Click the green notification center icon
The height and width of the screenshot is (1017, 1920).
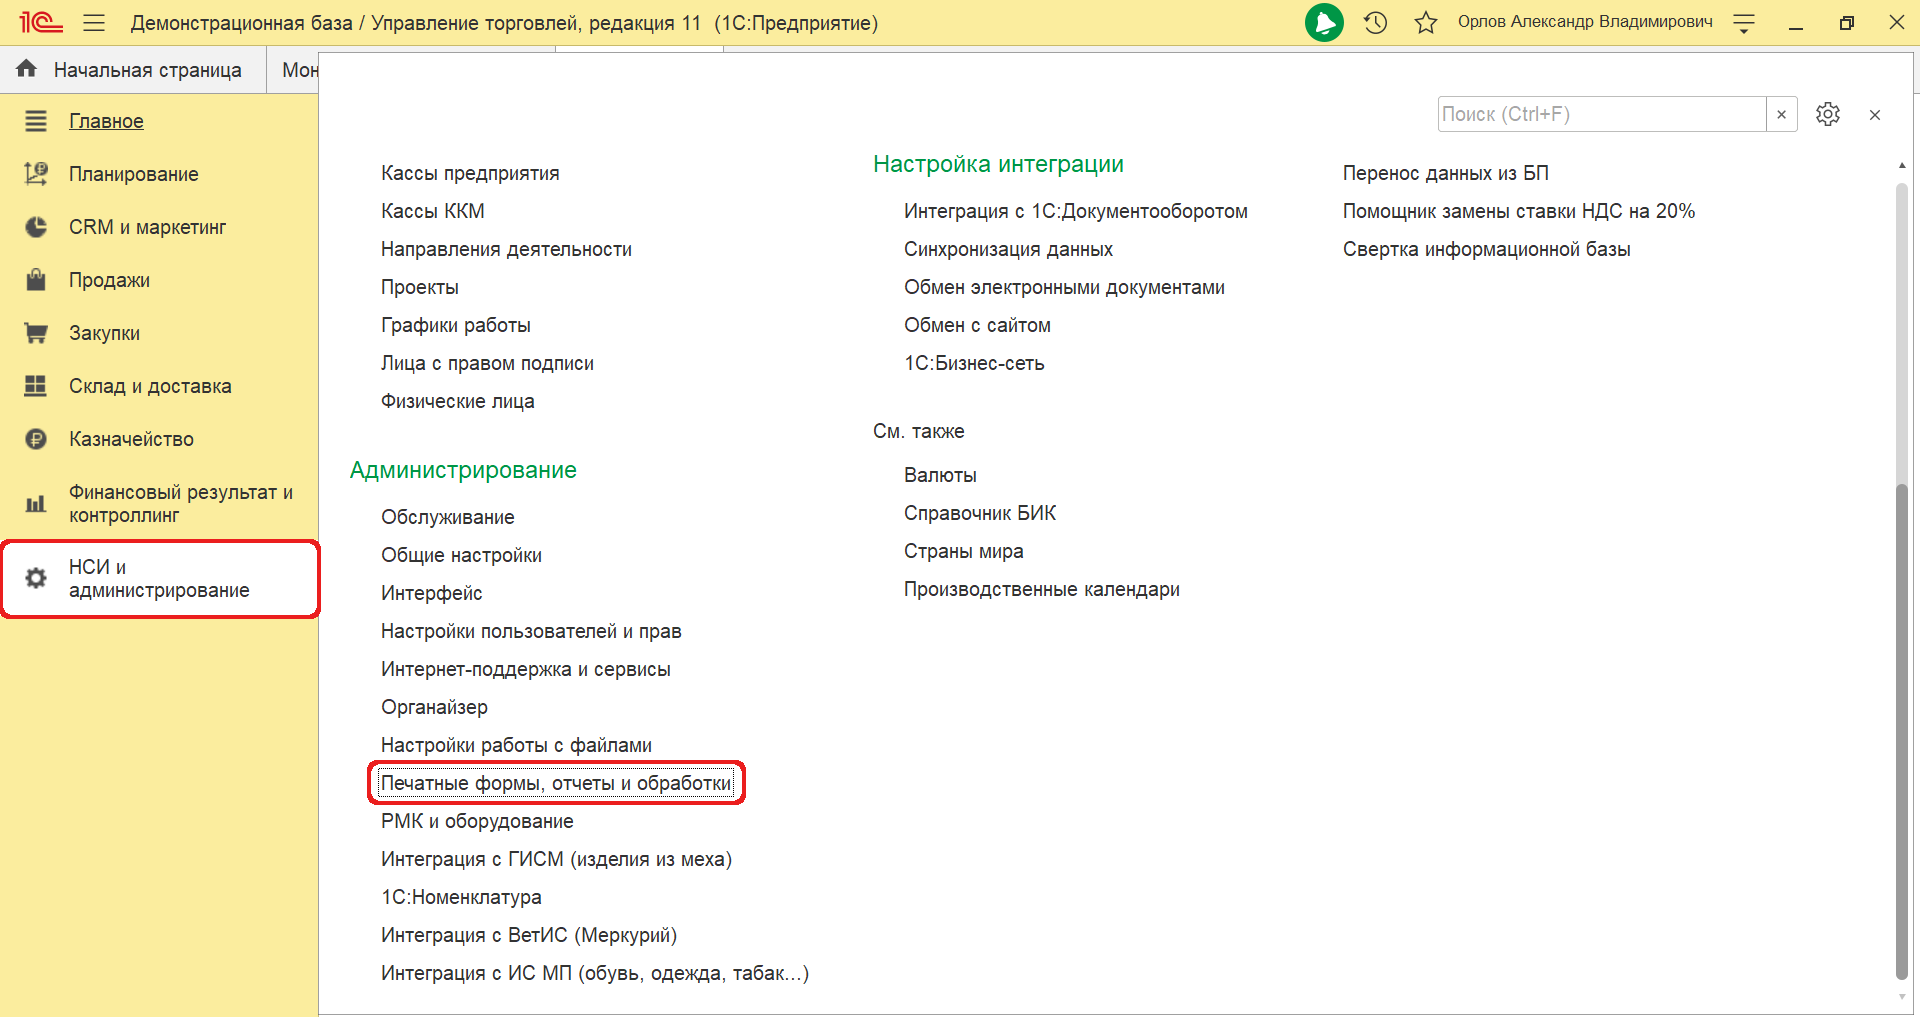tap(1324, 23)
